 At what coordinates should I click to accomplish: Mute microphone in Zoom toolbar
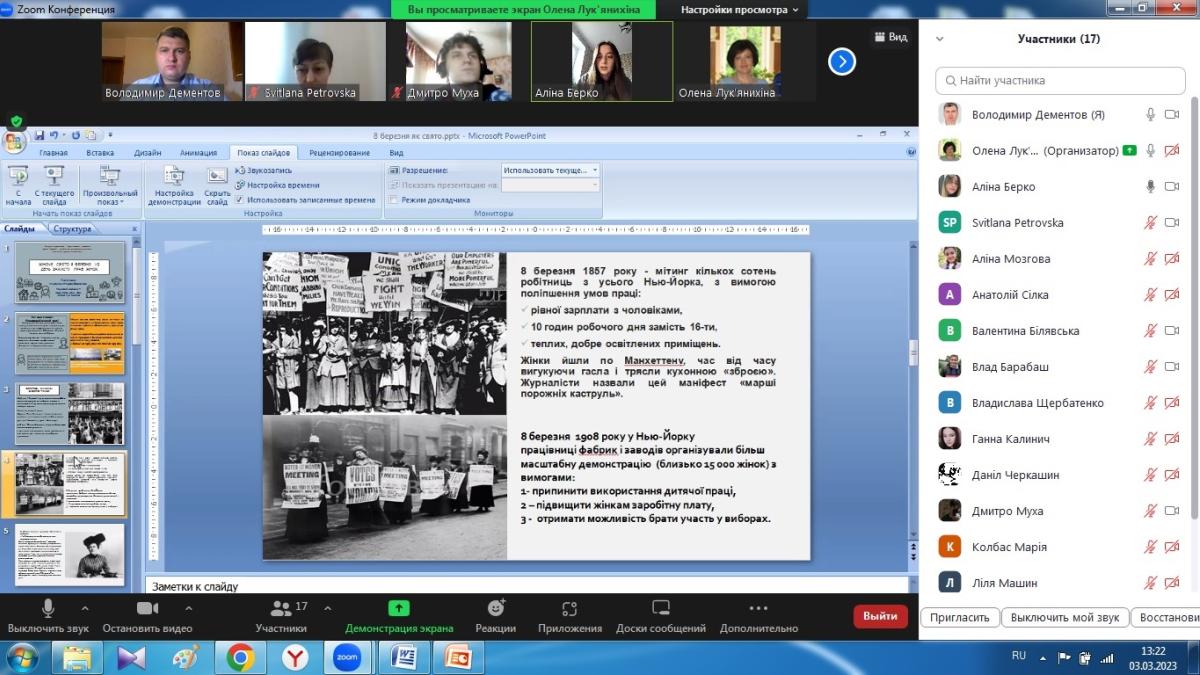point(47,608)
